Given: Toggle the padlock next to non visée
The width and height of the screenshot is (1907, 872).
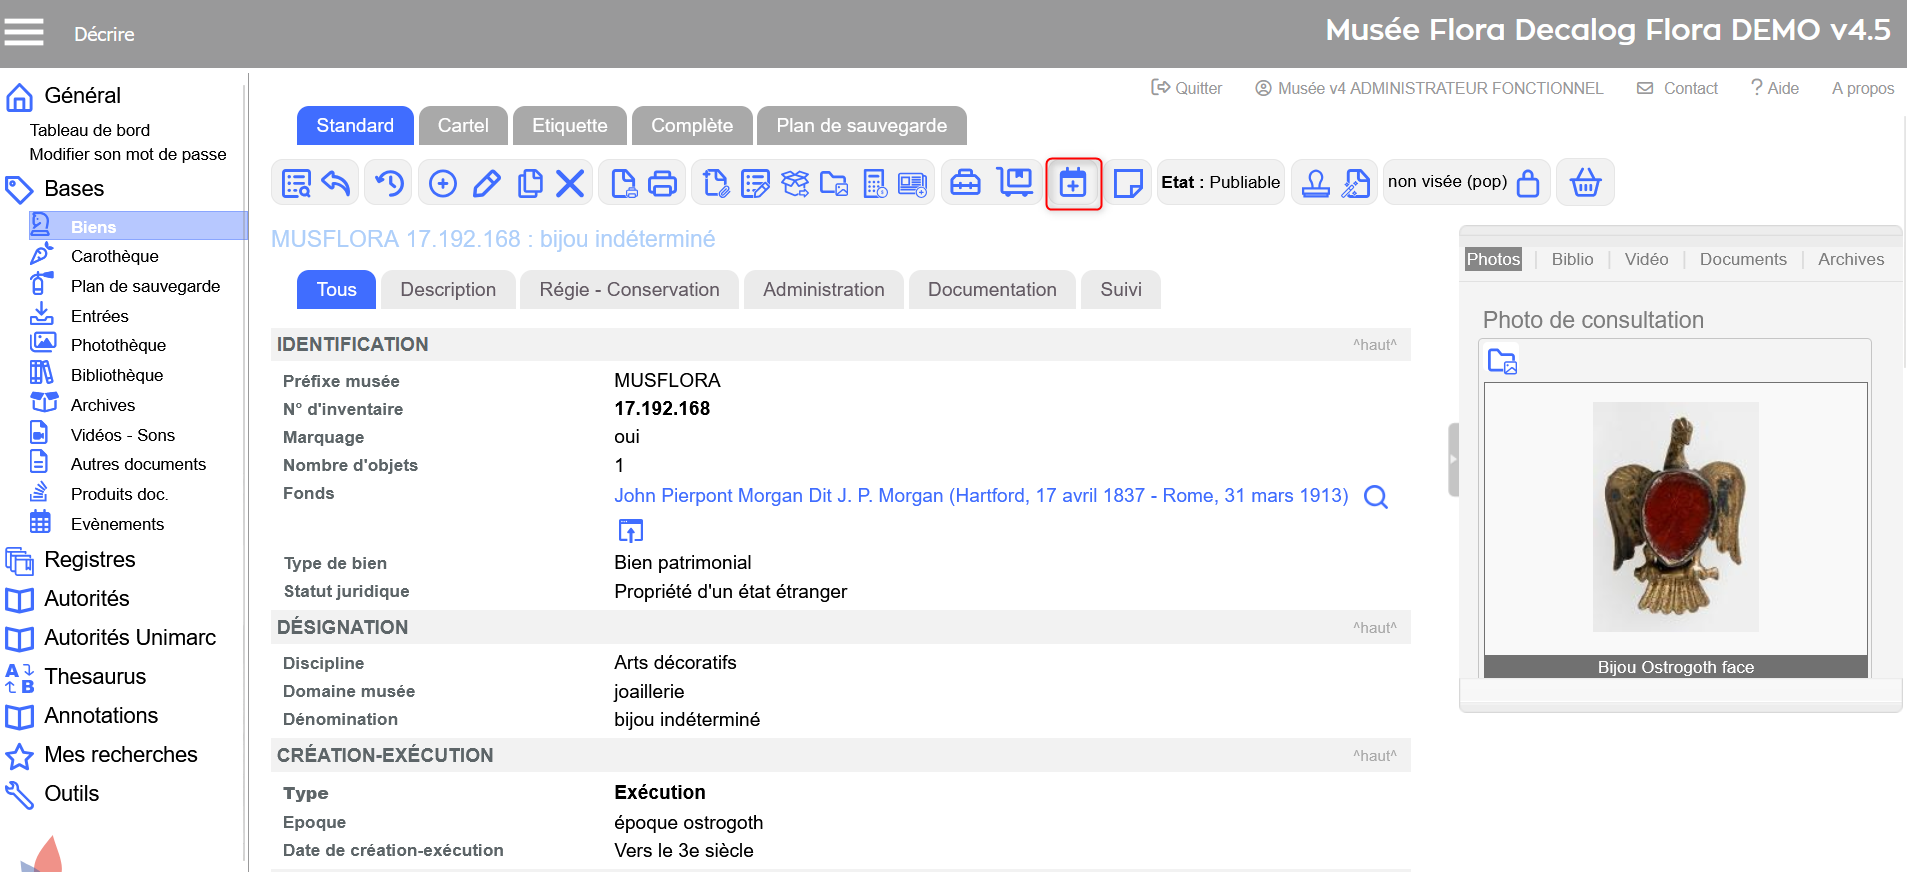Looking at the screenshot, I should tap(1528, 183).
